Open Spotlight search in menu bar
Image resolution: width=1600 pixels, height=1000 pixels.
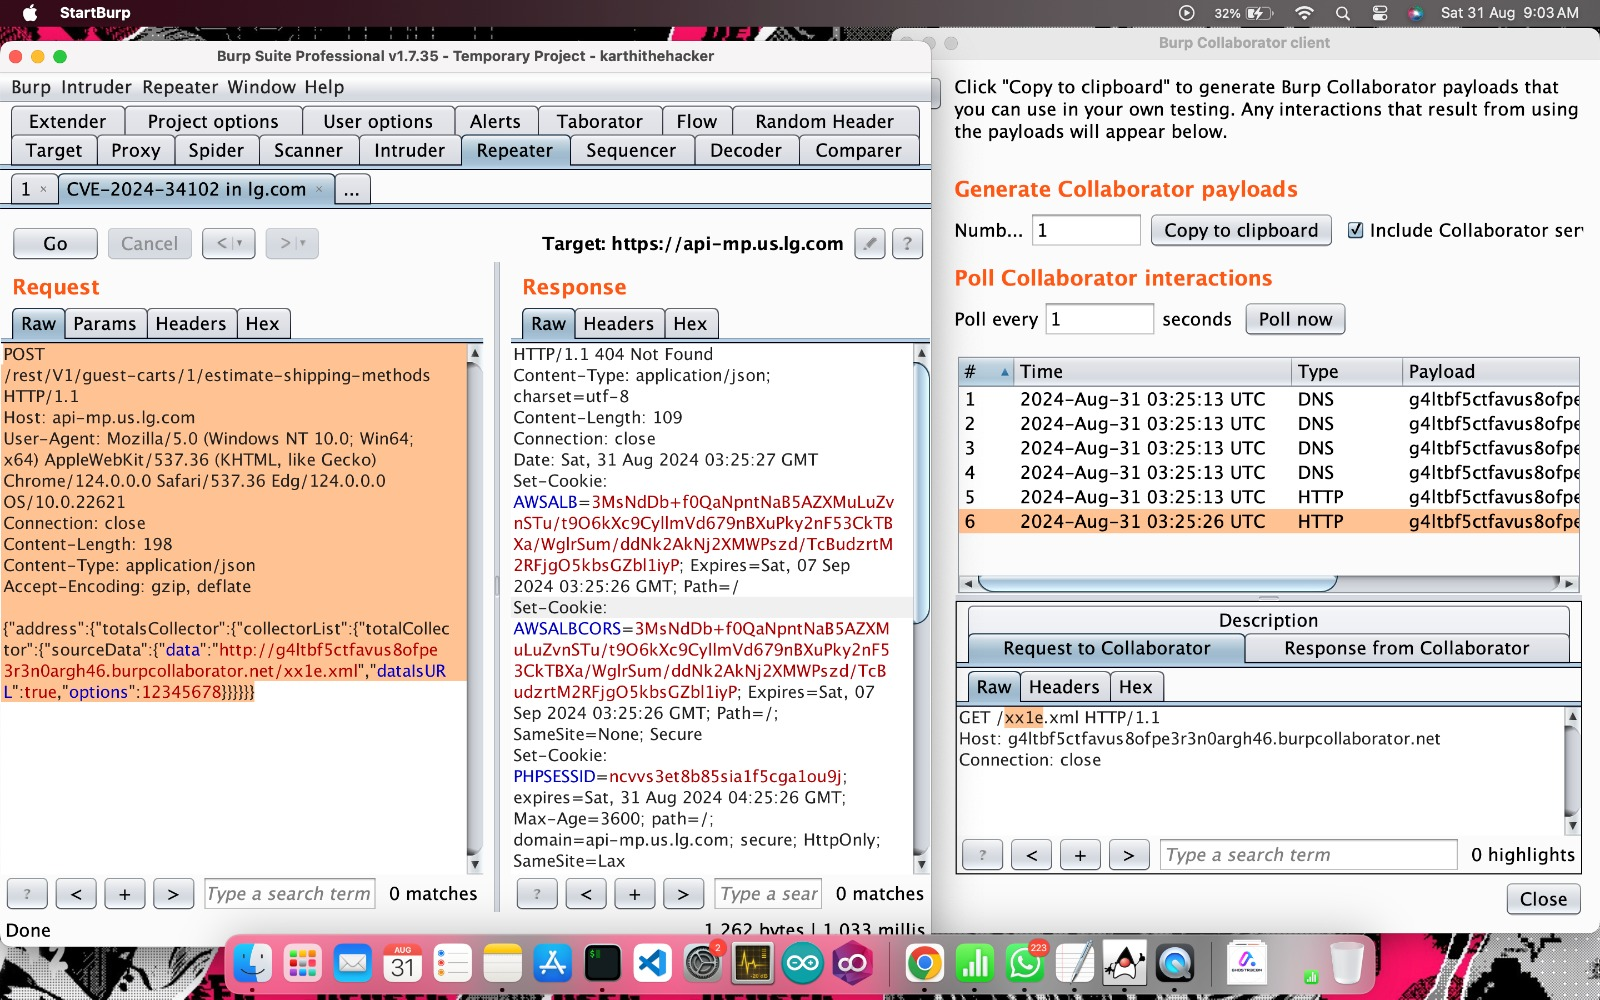pos(1342,13)
